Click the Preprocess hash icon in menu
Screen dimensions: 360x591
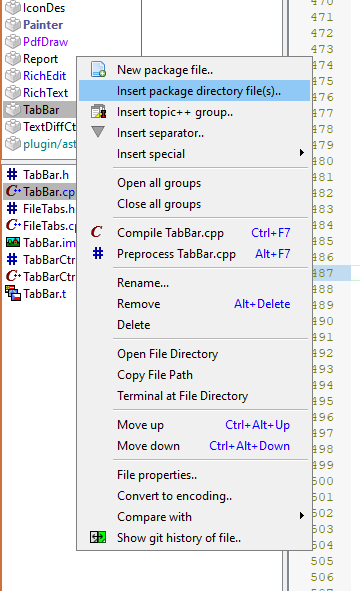coord(98,253)
